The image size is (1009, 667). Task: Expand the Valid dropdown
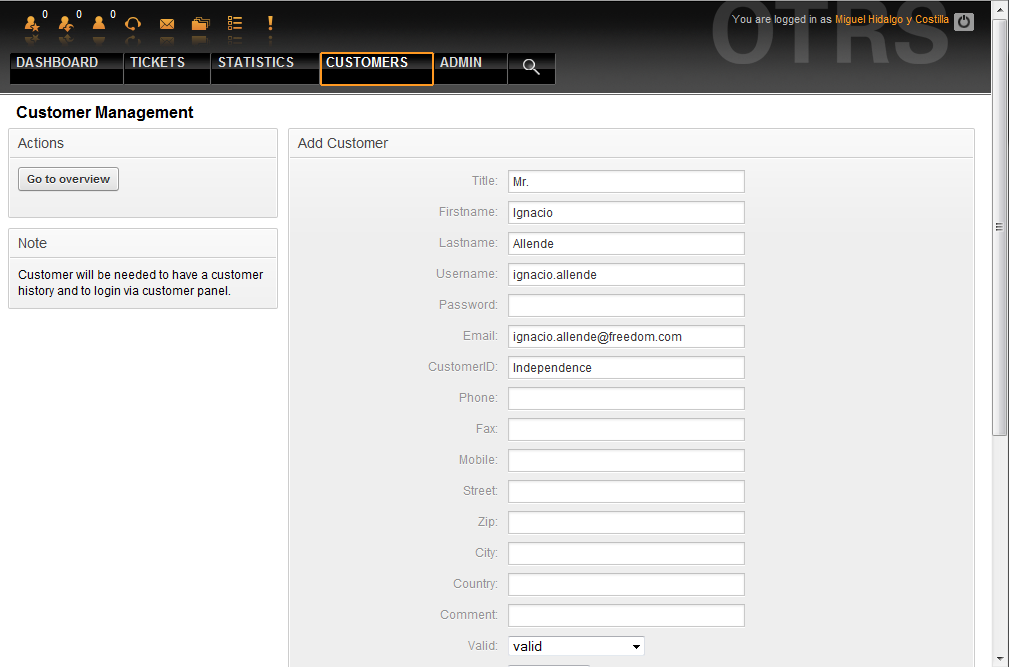576,646
